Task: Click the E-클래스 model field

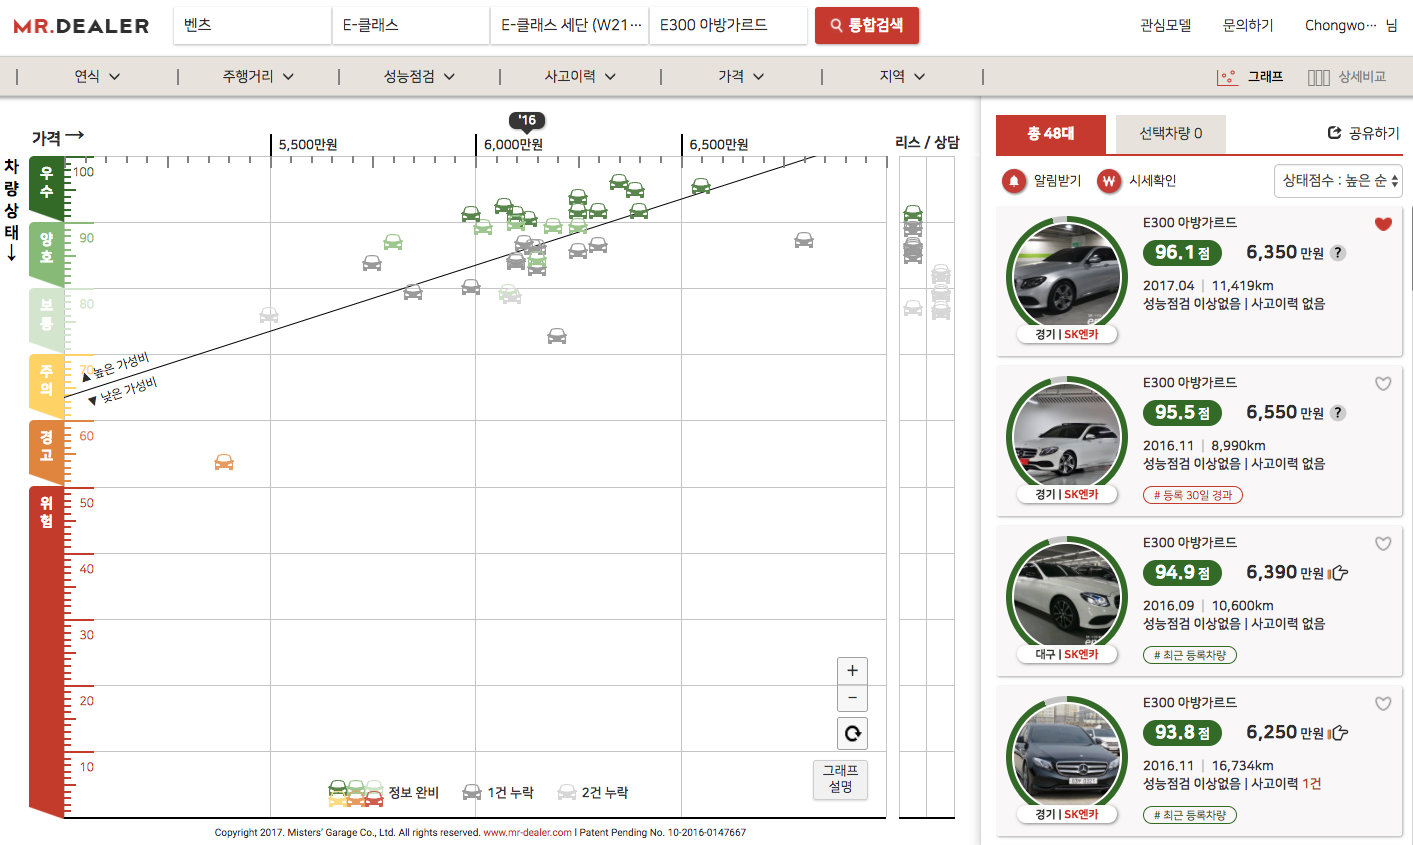Action: (411, 26)
